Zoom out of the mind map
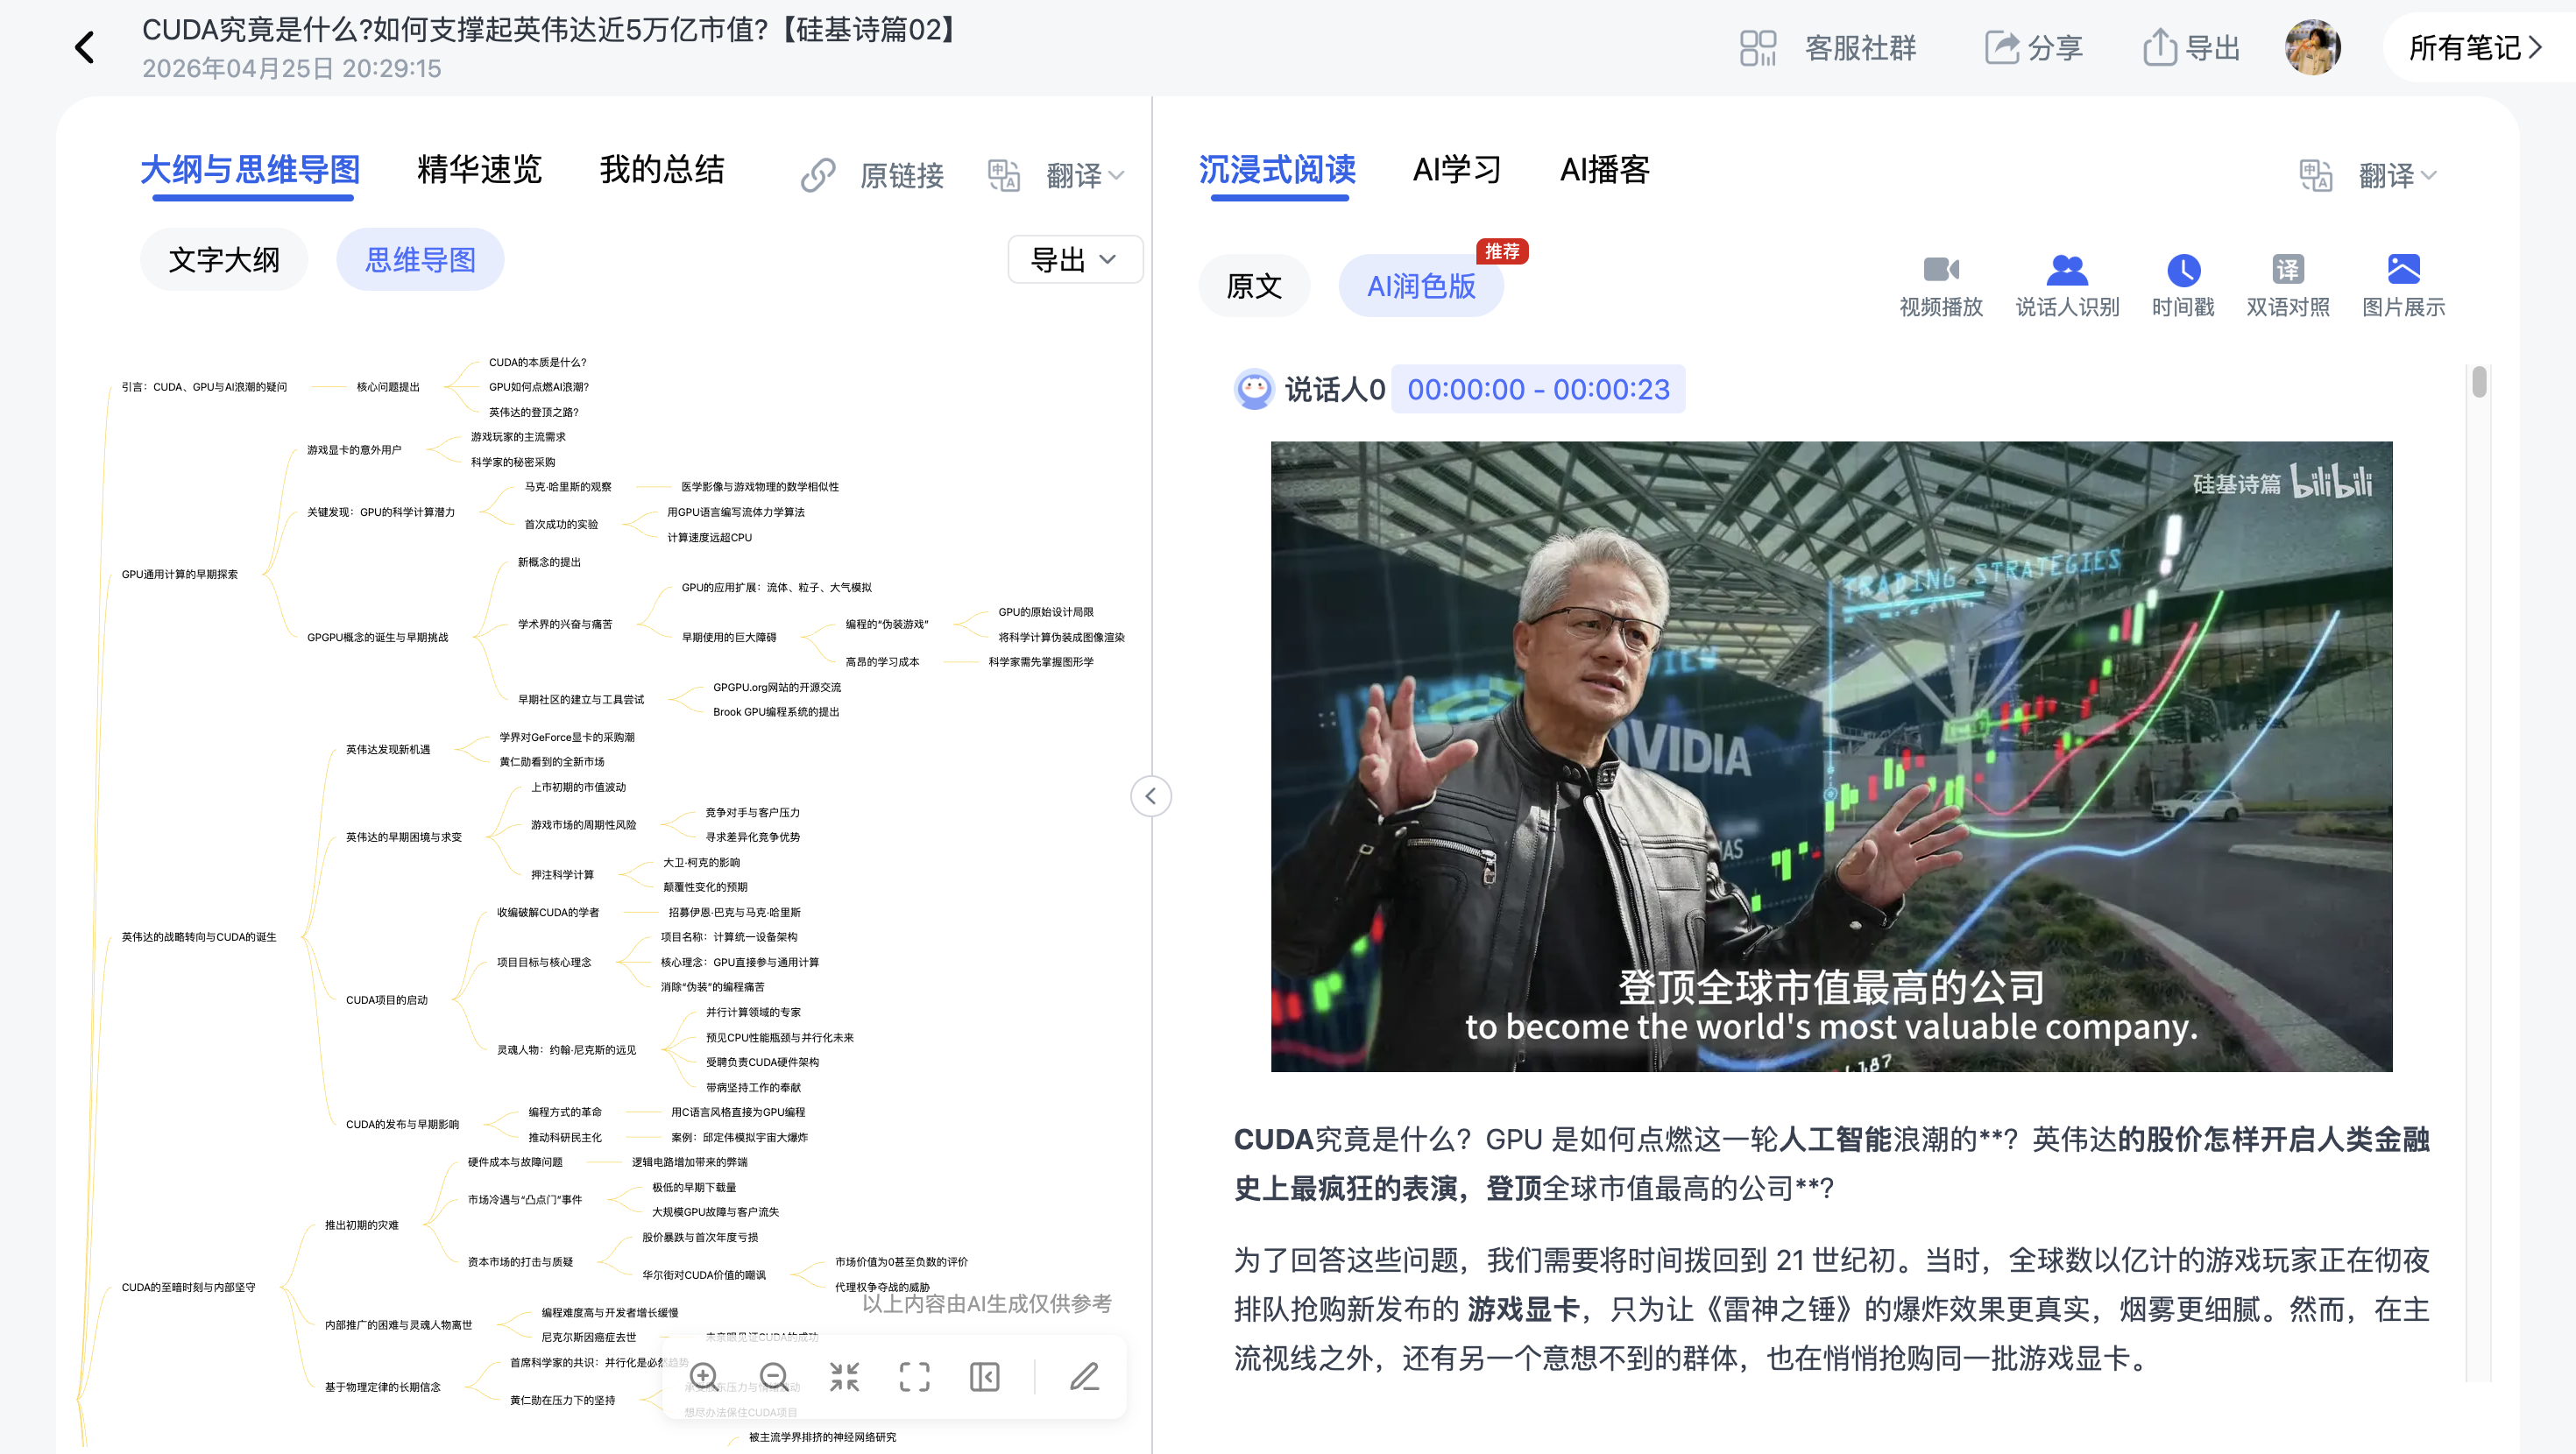This screenshot has height=1454, width=2576. coord(774,1377)
